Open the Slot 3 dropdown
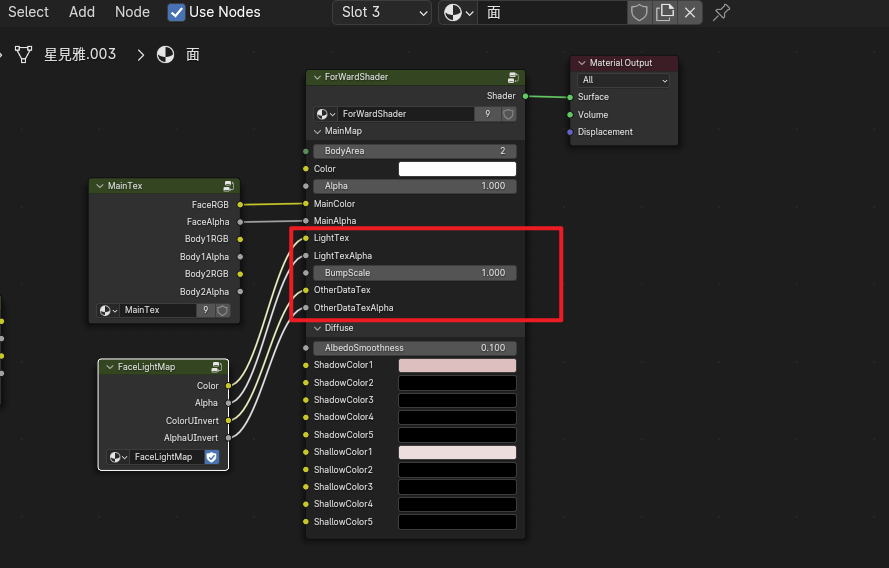Image resolution: width=889 pixels, height=568 pixels. point(381,12)
